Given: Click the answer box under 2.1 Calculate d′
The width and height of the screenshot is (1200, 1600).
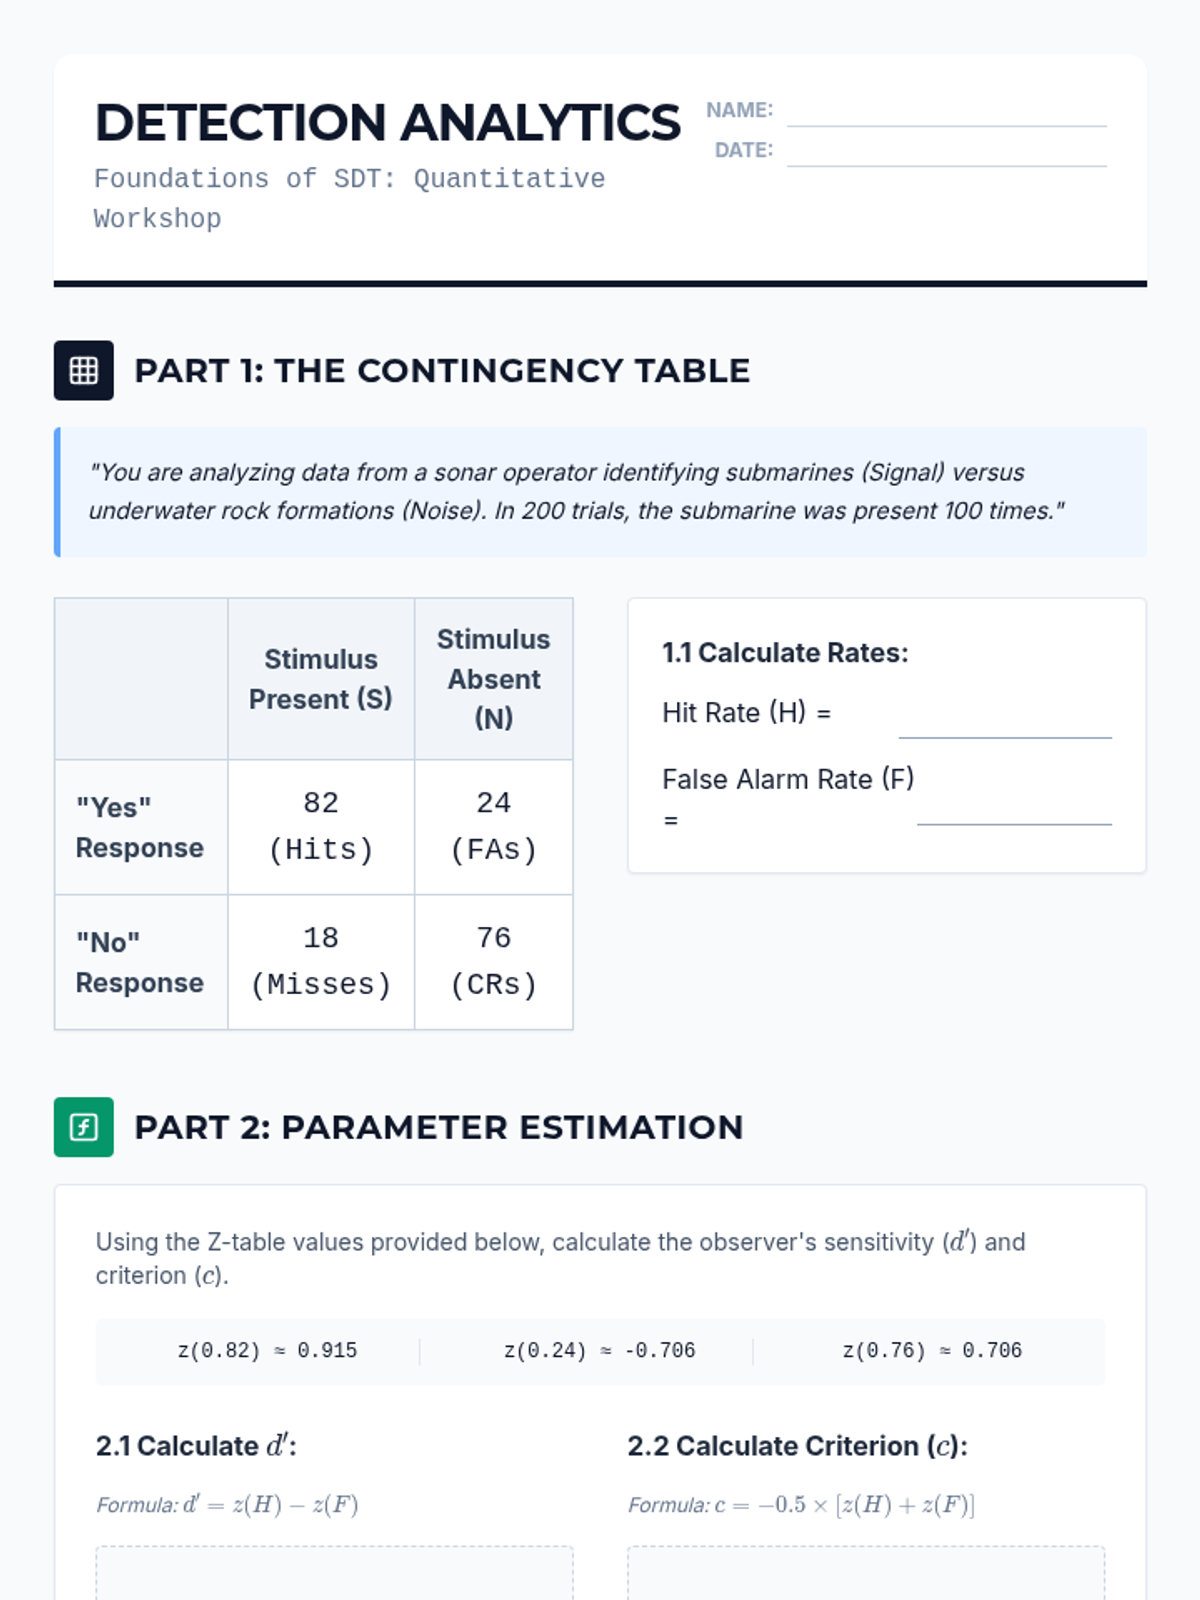Looking at the screenshot, I should [334, 1574].
